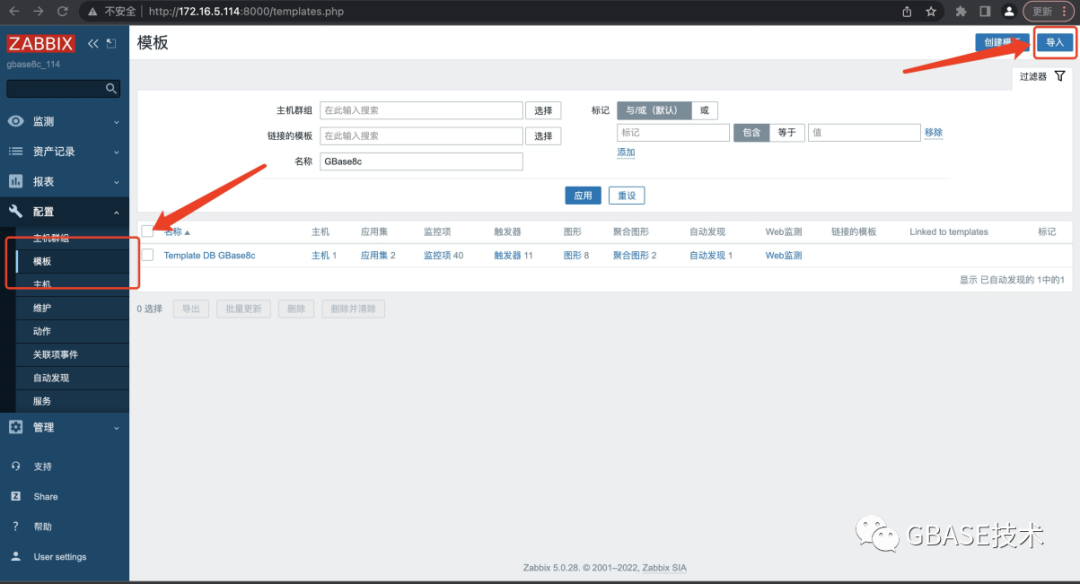
Task: Collapse the 配置 menu section
Action: point(116,212)
